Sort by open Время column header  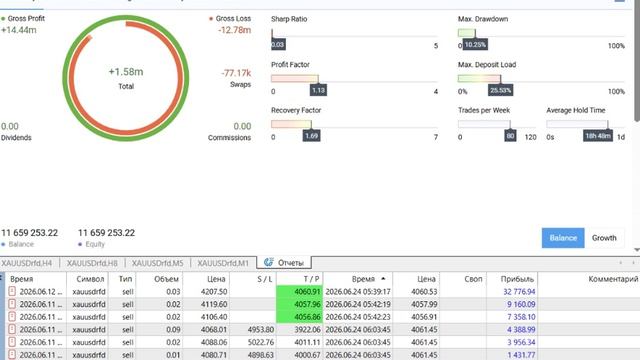point(36,279)
